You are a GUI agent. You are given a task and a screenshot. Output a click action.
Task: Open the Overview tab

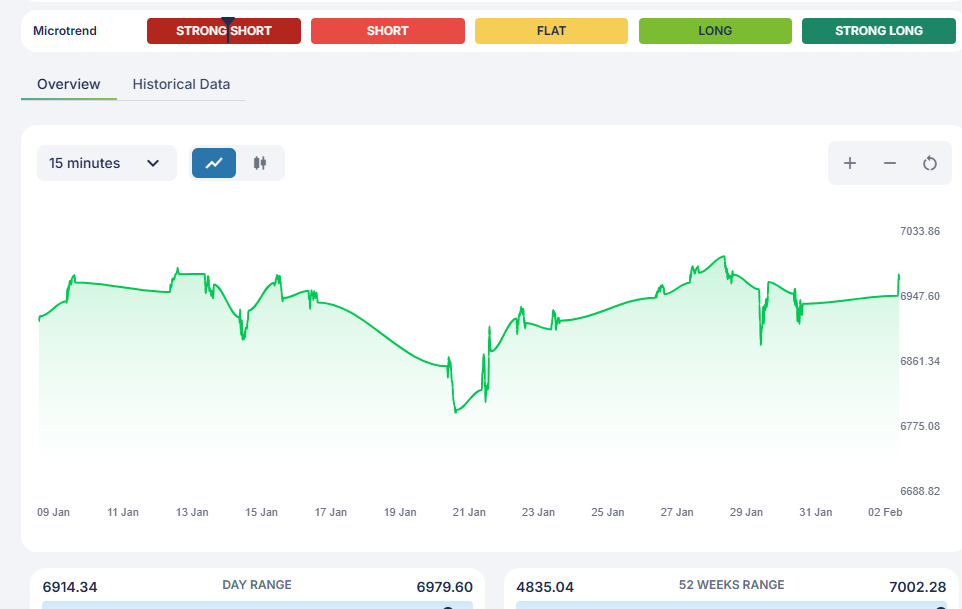[68, 84]
